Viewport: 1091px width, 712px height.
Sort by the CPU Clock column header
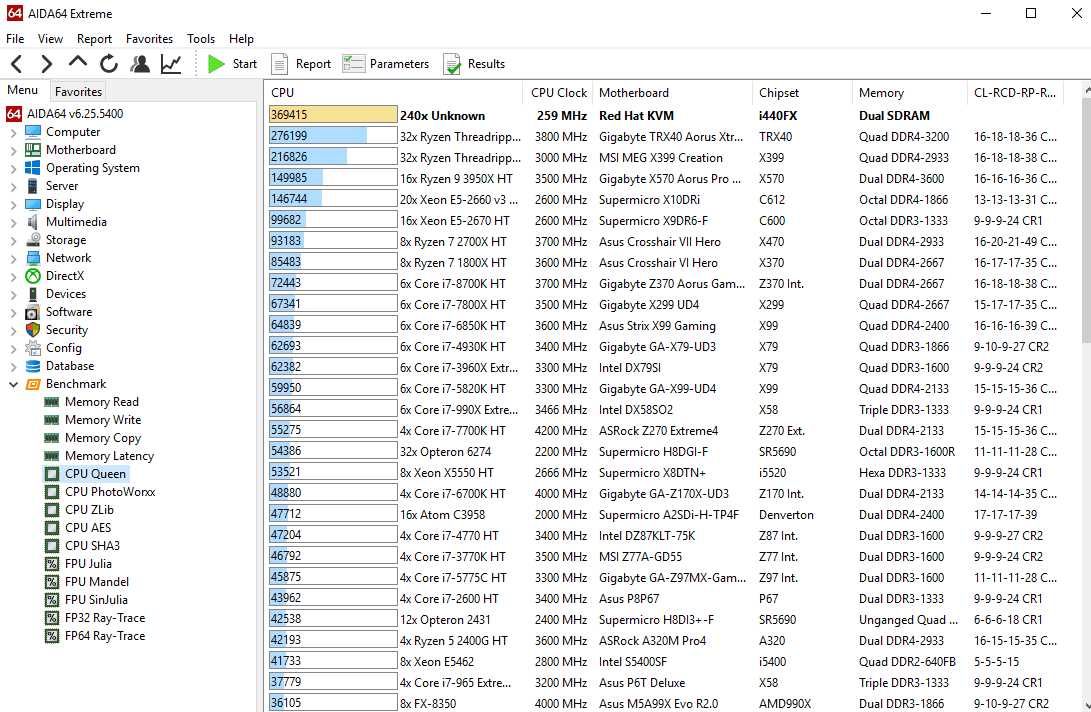click(x=559, y=93)
